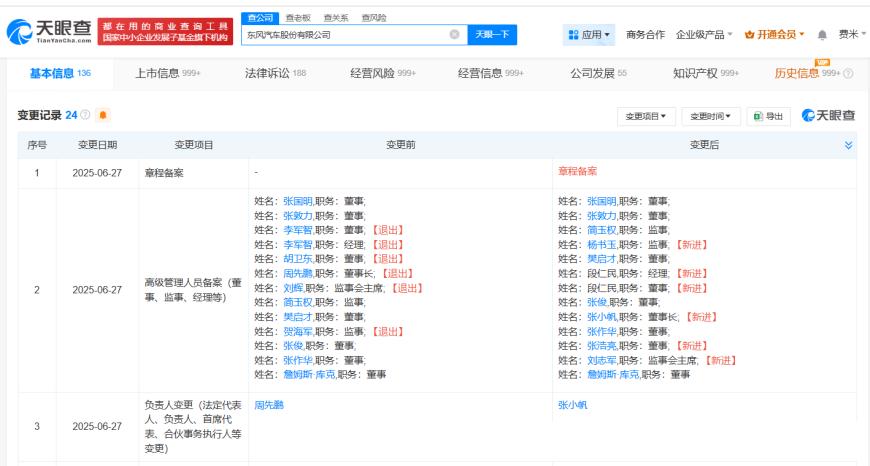Select the 查风险 search tab
870x466 pixels.
click(373, 18)
